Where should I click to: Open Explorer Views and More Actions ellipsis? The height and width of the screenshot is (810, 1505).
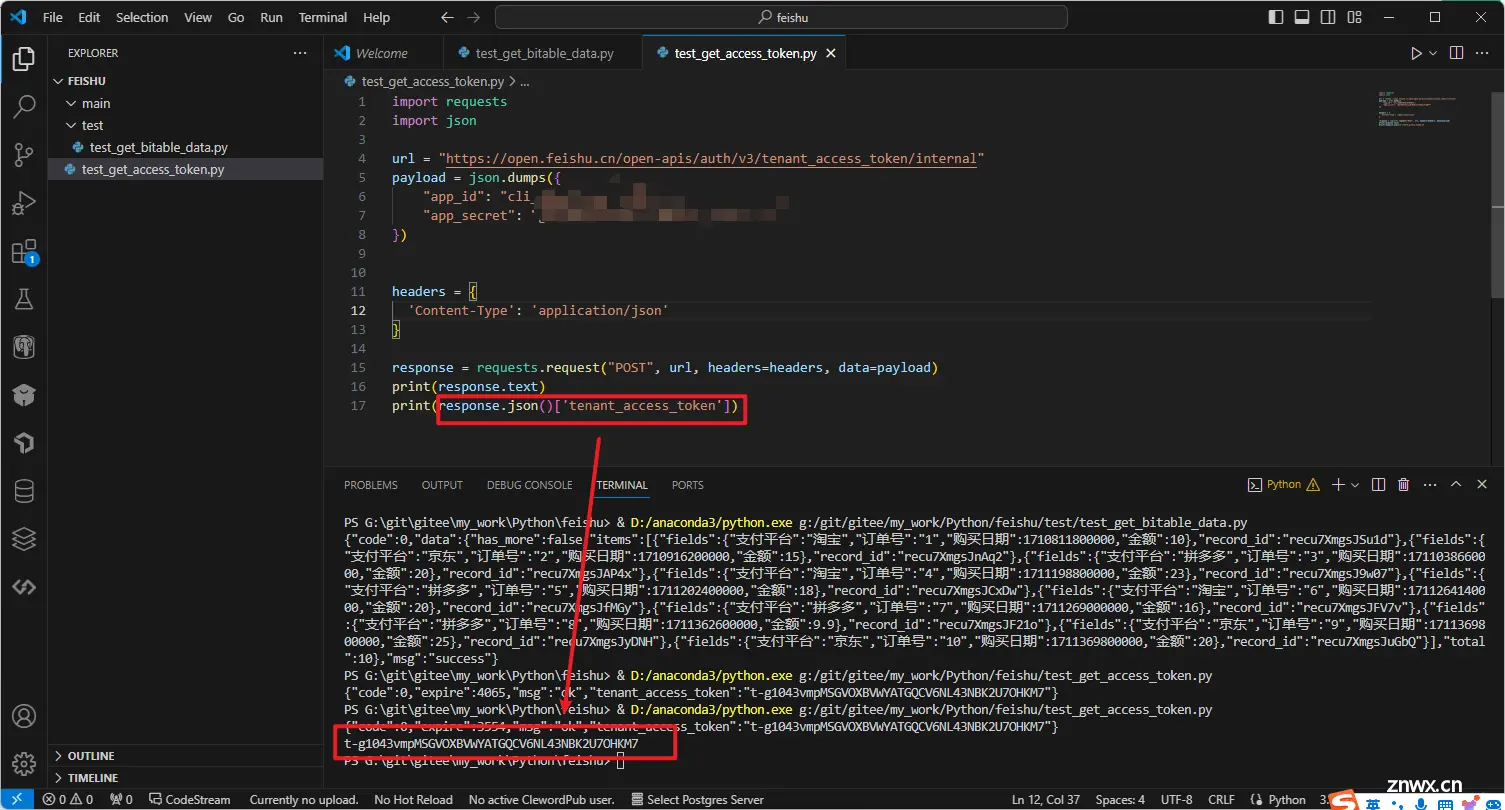pyautogui.click(x=300, y=53)
